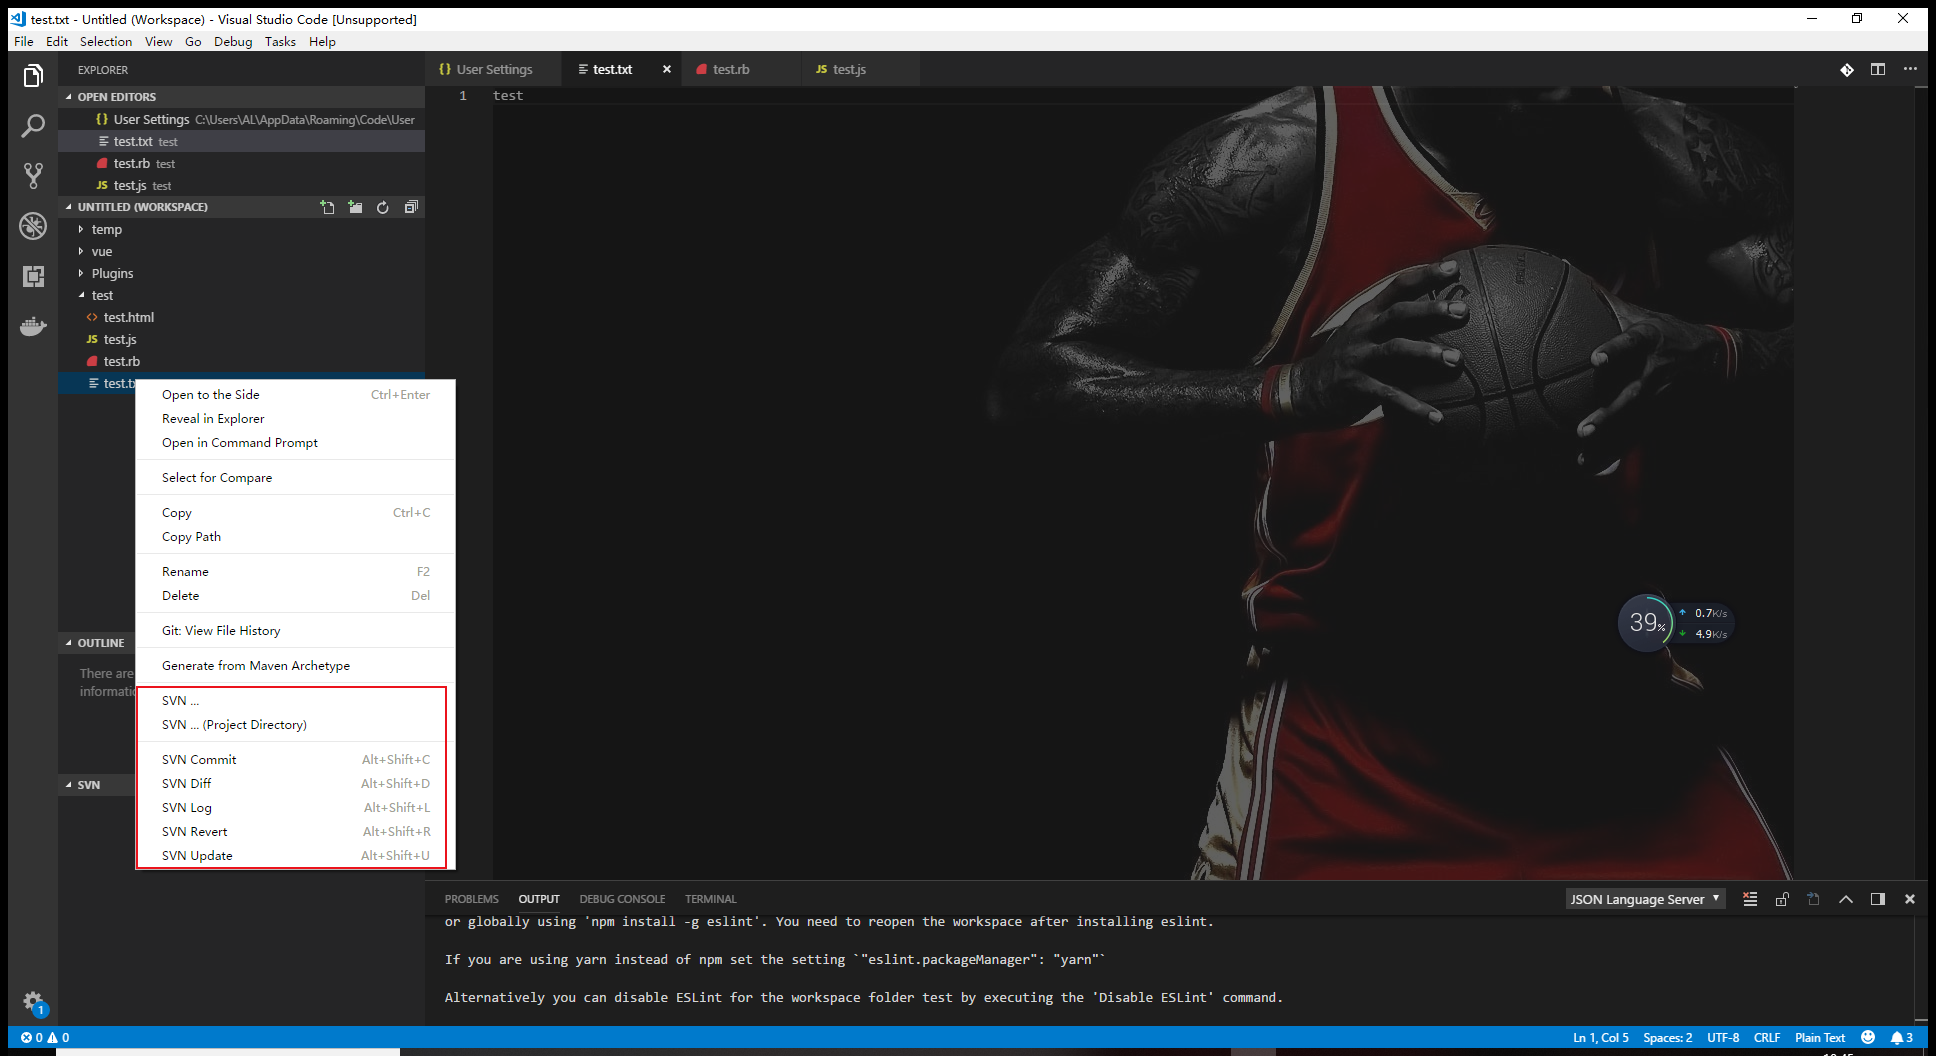Screen dimensions: 1936x1056
Task: Click New File icon in workspace header
Action: 327,207
